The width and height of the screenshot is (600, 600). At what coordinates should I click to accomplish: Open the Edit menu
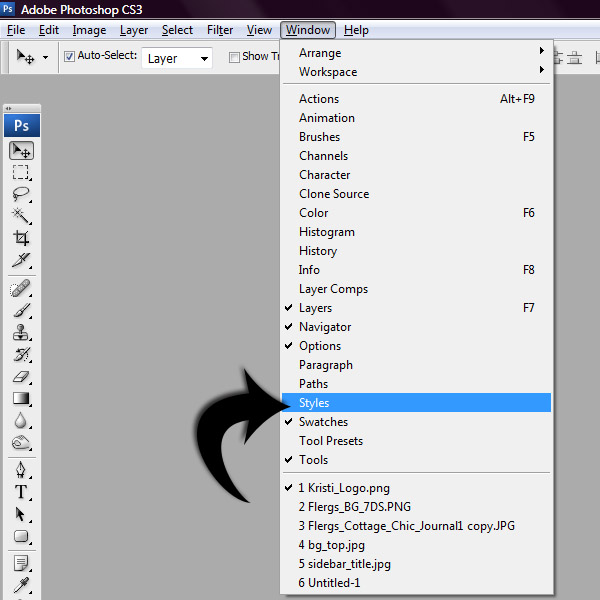click(49, 30)
